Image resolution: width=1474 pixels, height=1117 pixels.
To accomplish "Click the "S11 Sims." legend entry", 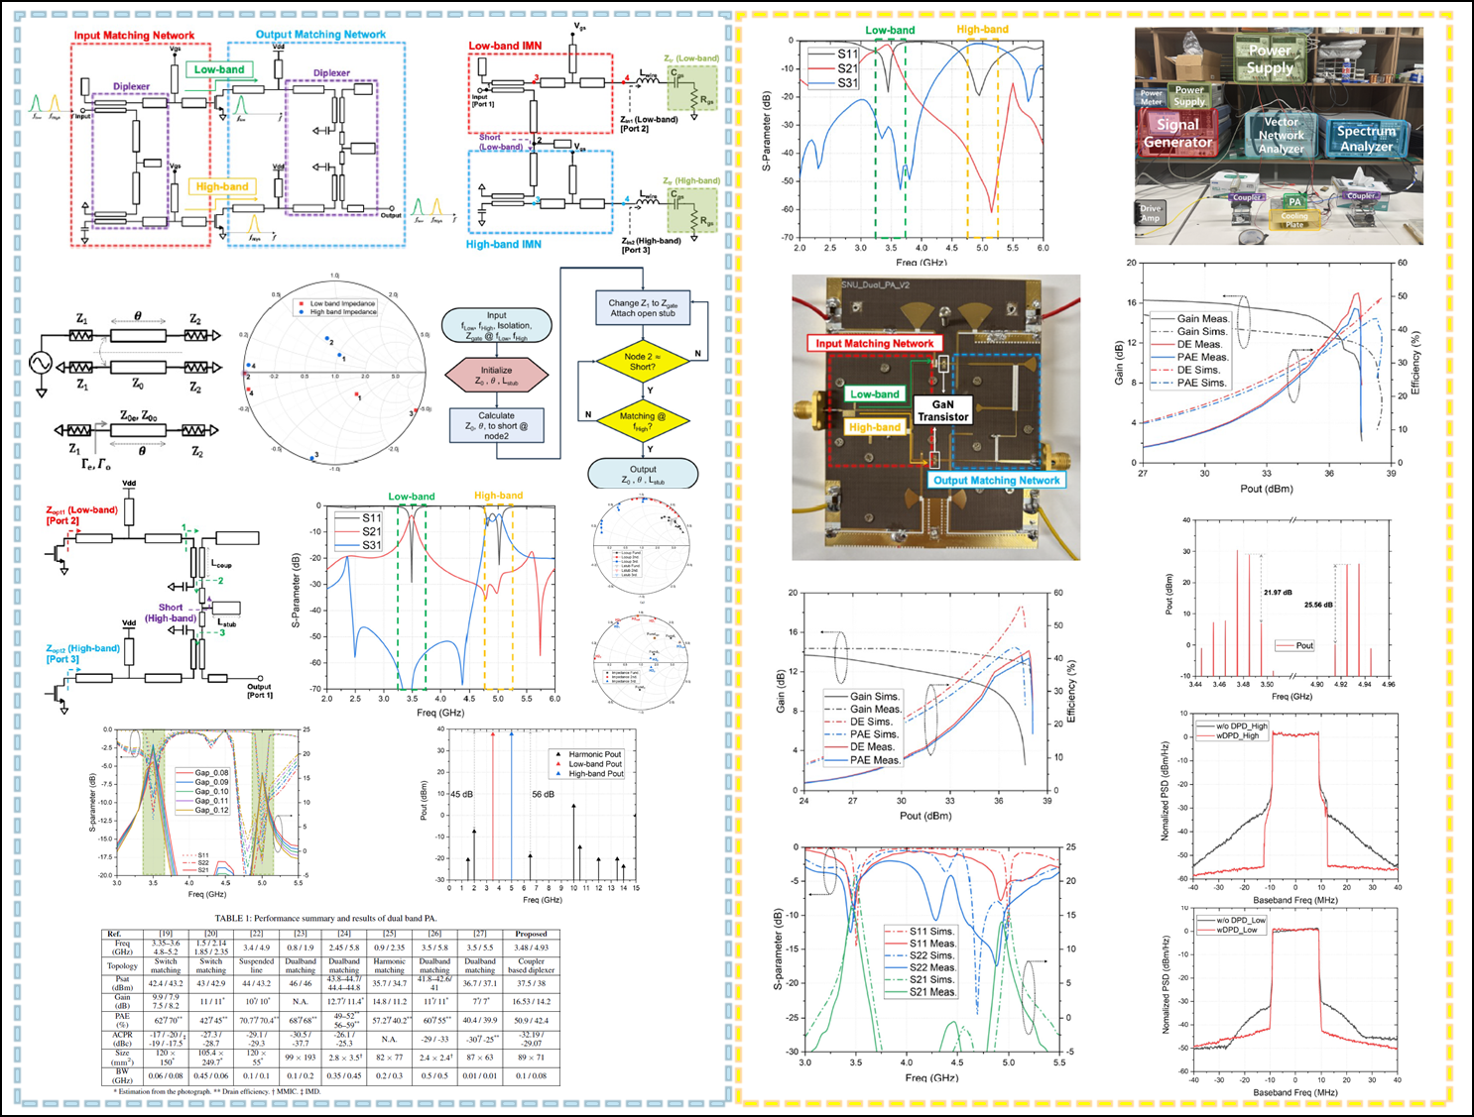I will click(x=920, y=932).
